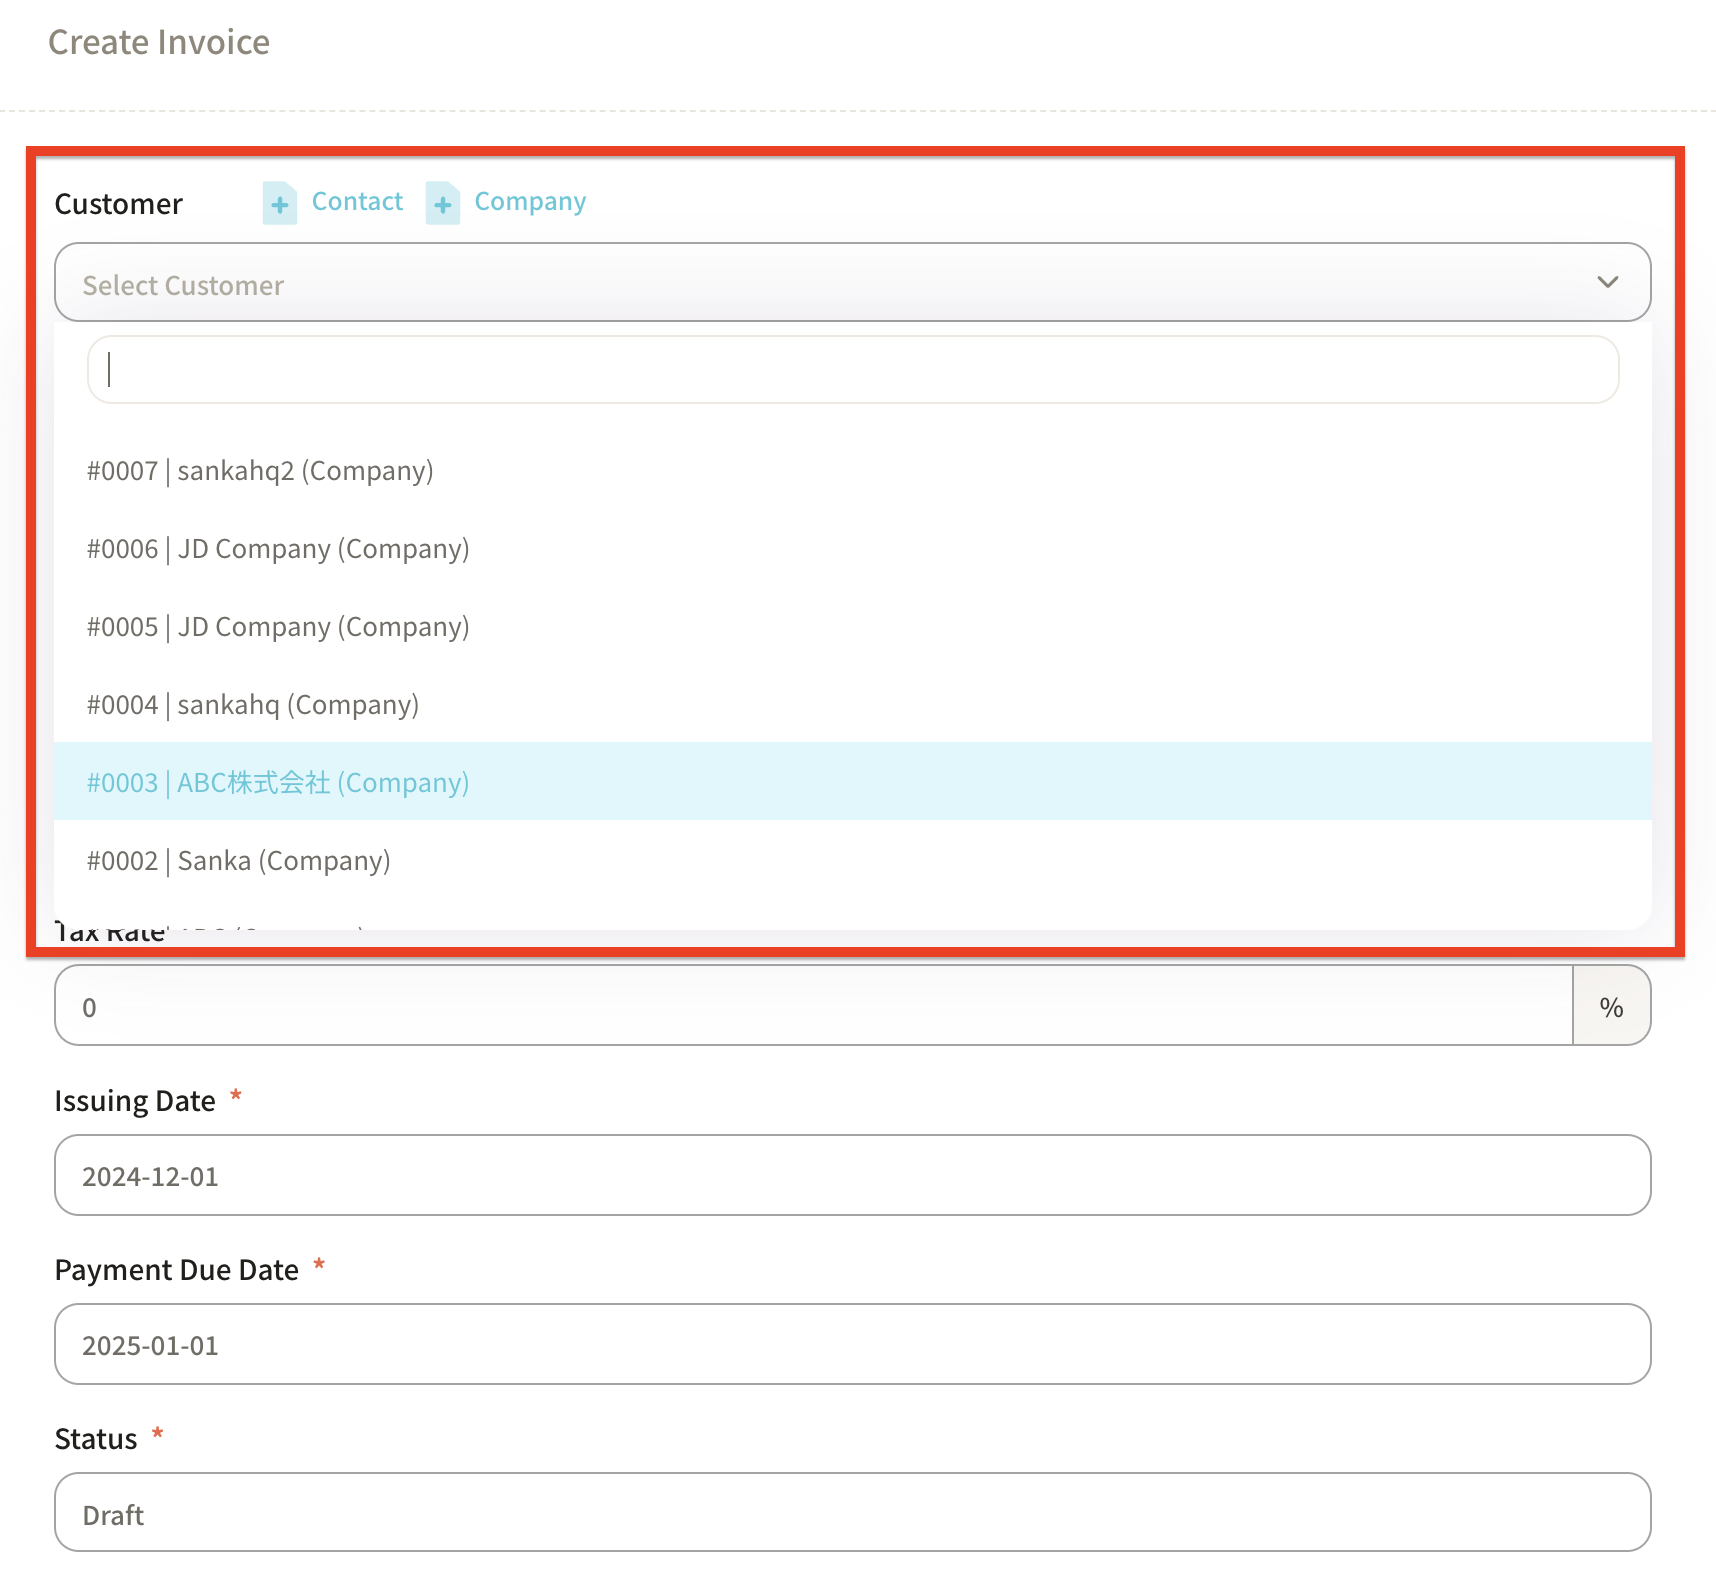Click the plus icon beside Contact
1716x1596 pixels.
point(280,204)
